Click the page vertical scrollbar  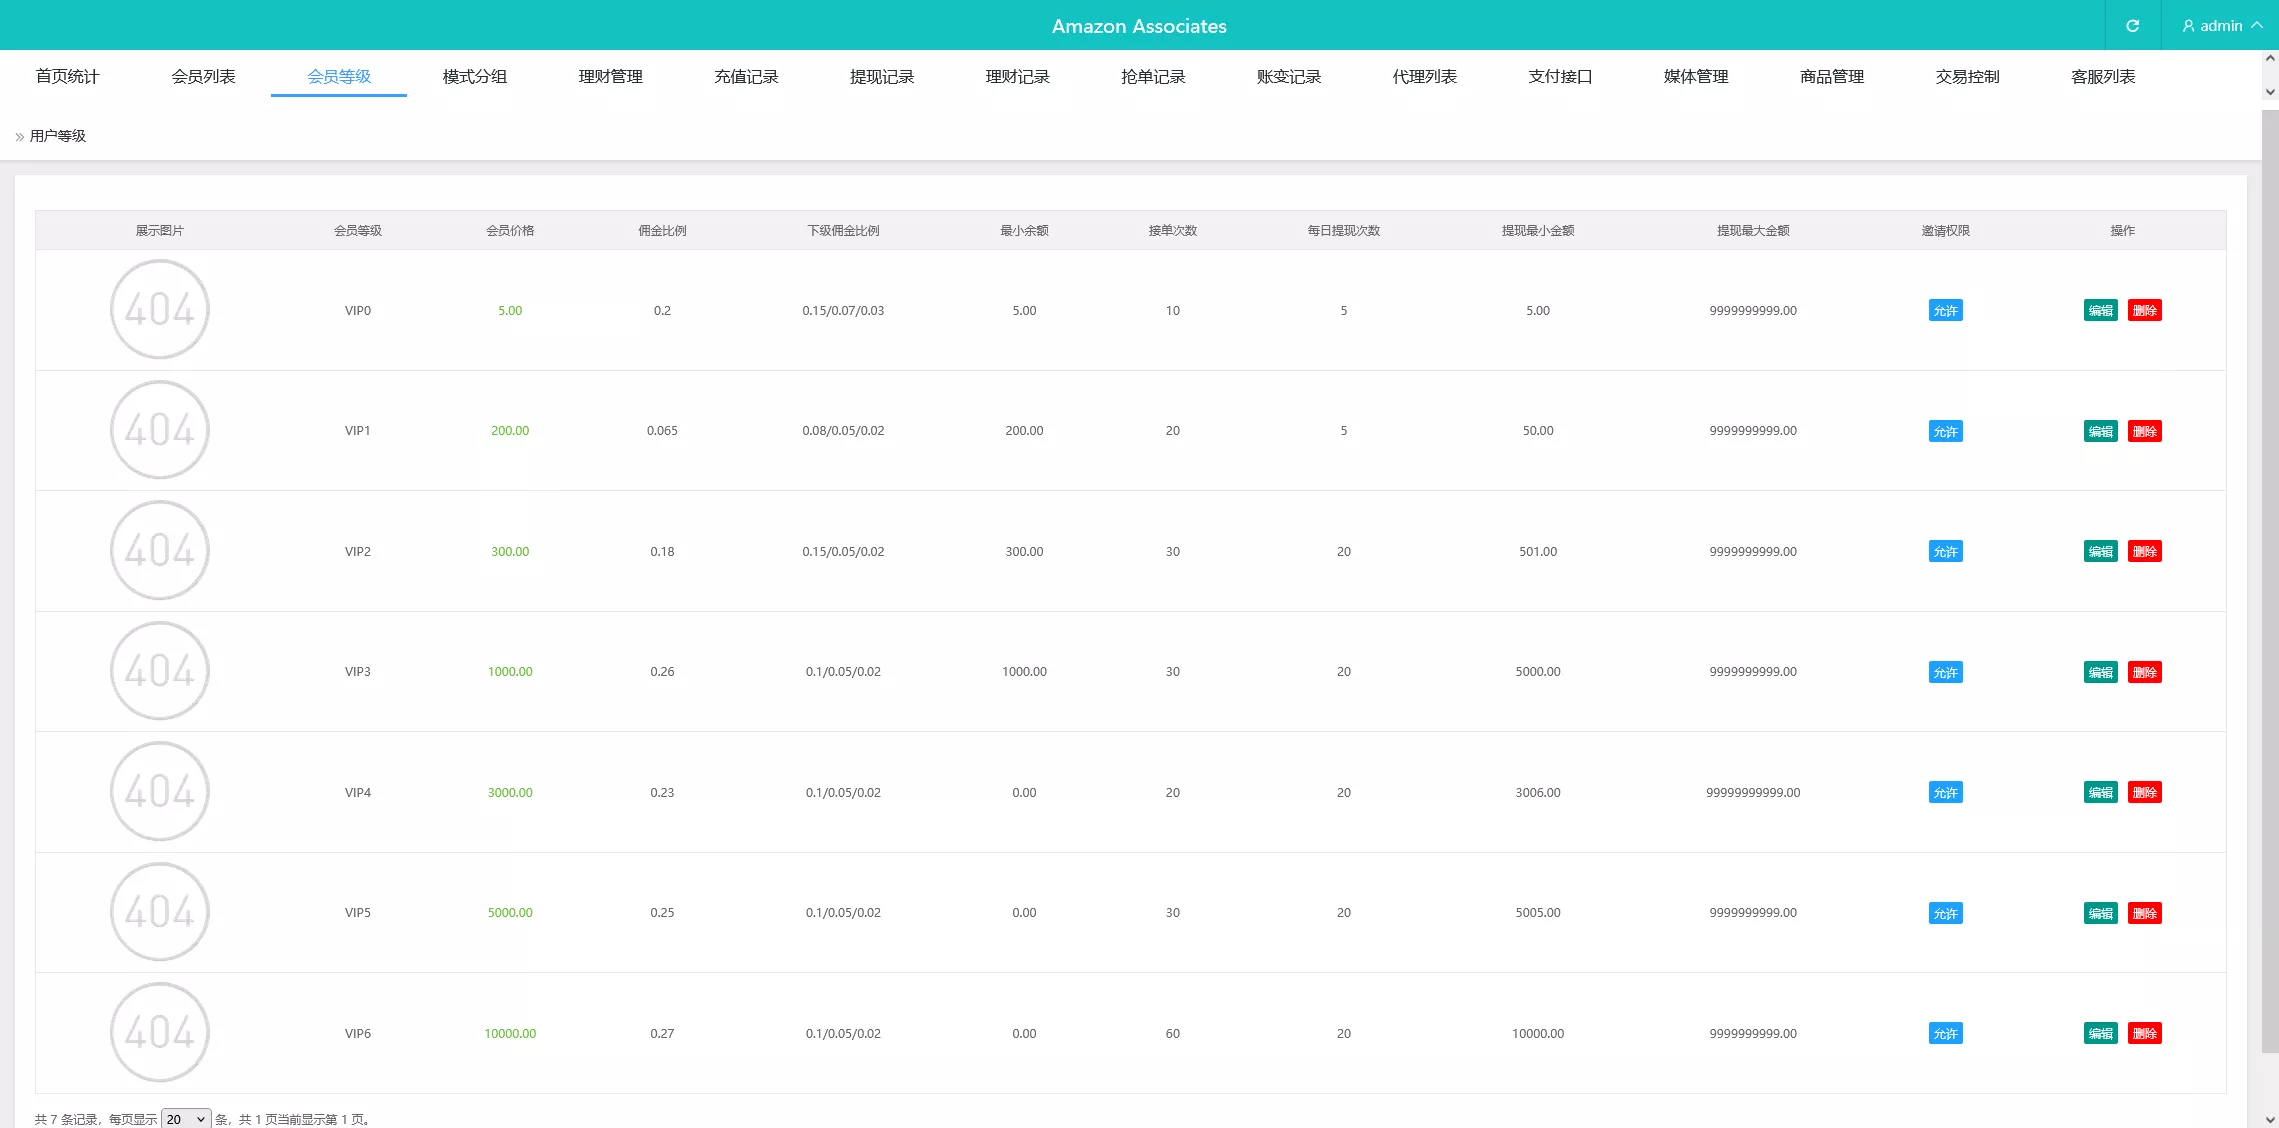pos(2270,580)
